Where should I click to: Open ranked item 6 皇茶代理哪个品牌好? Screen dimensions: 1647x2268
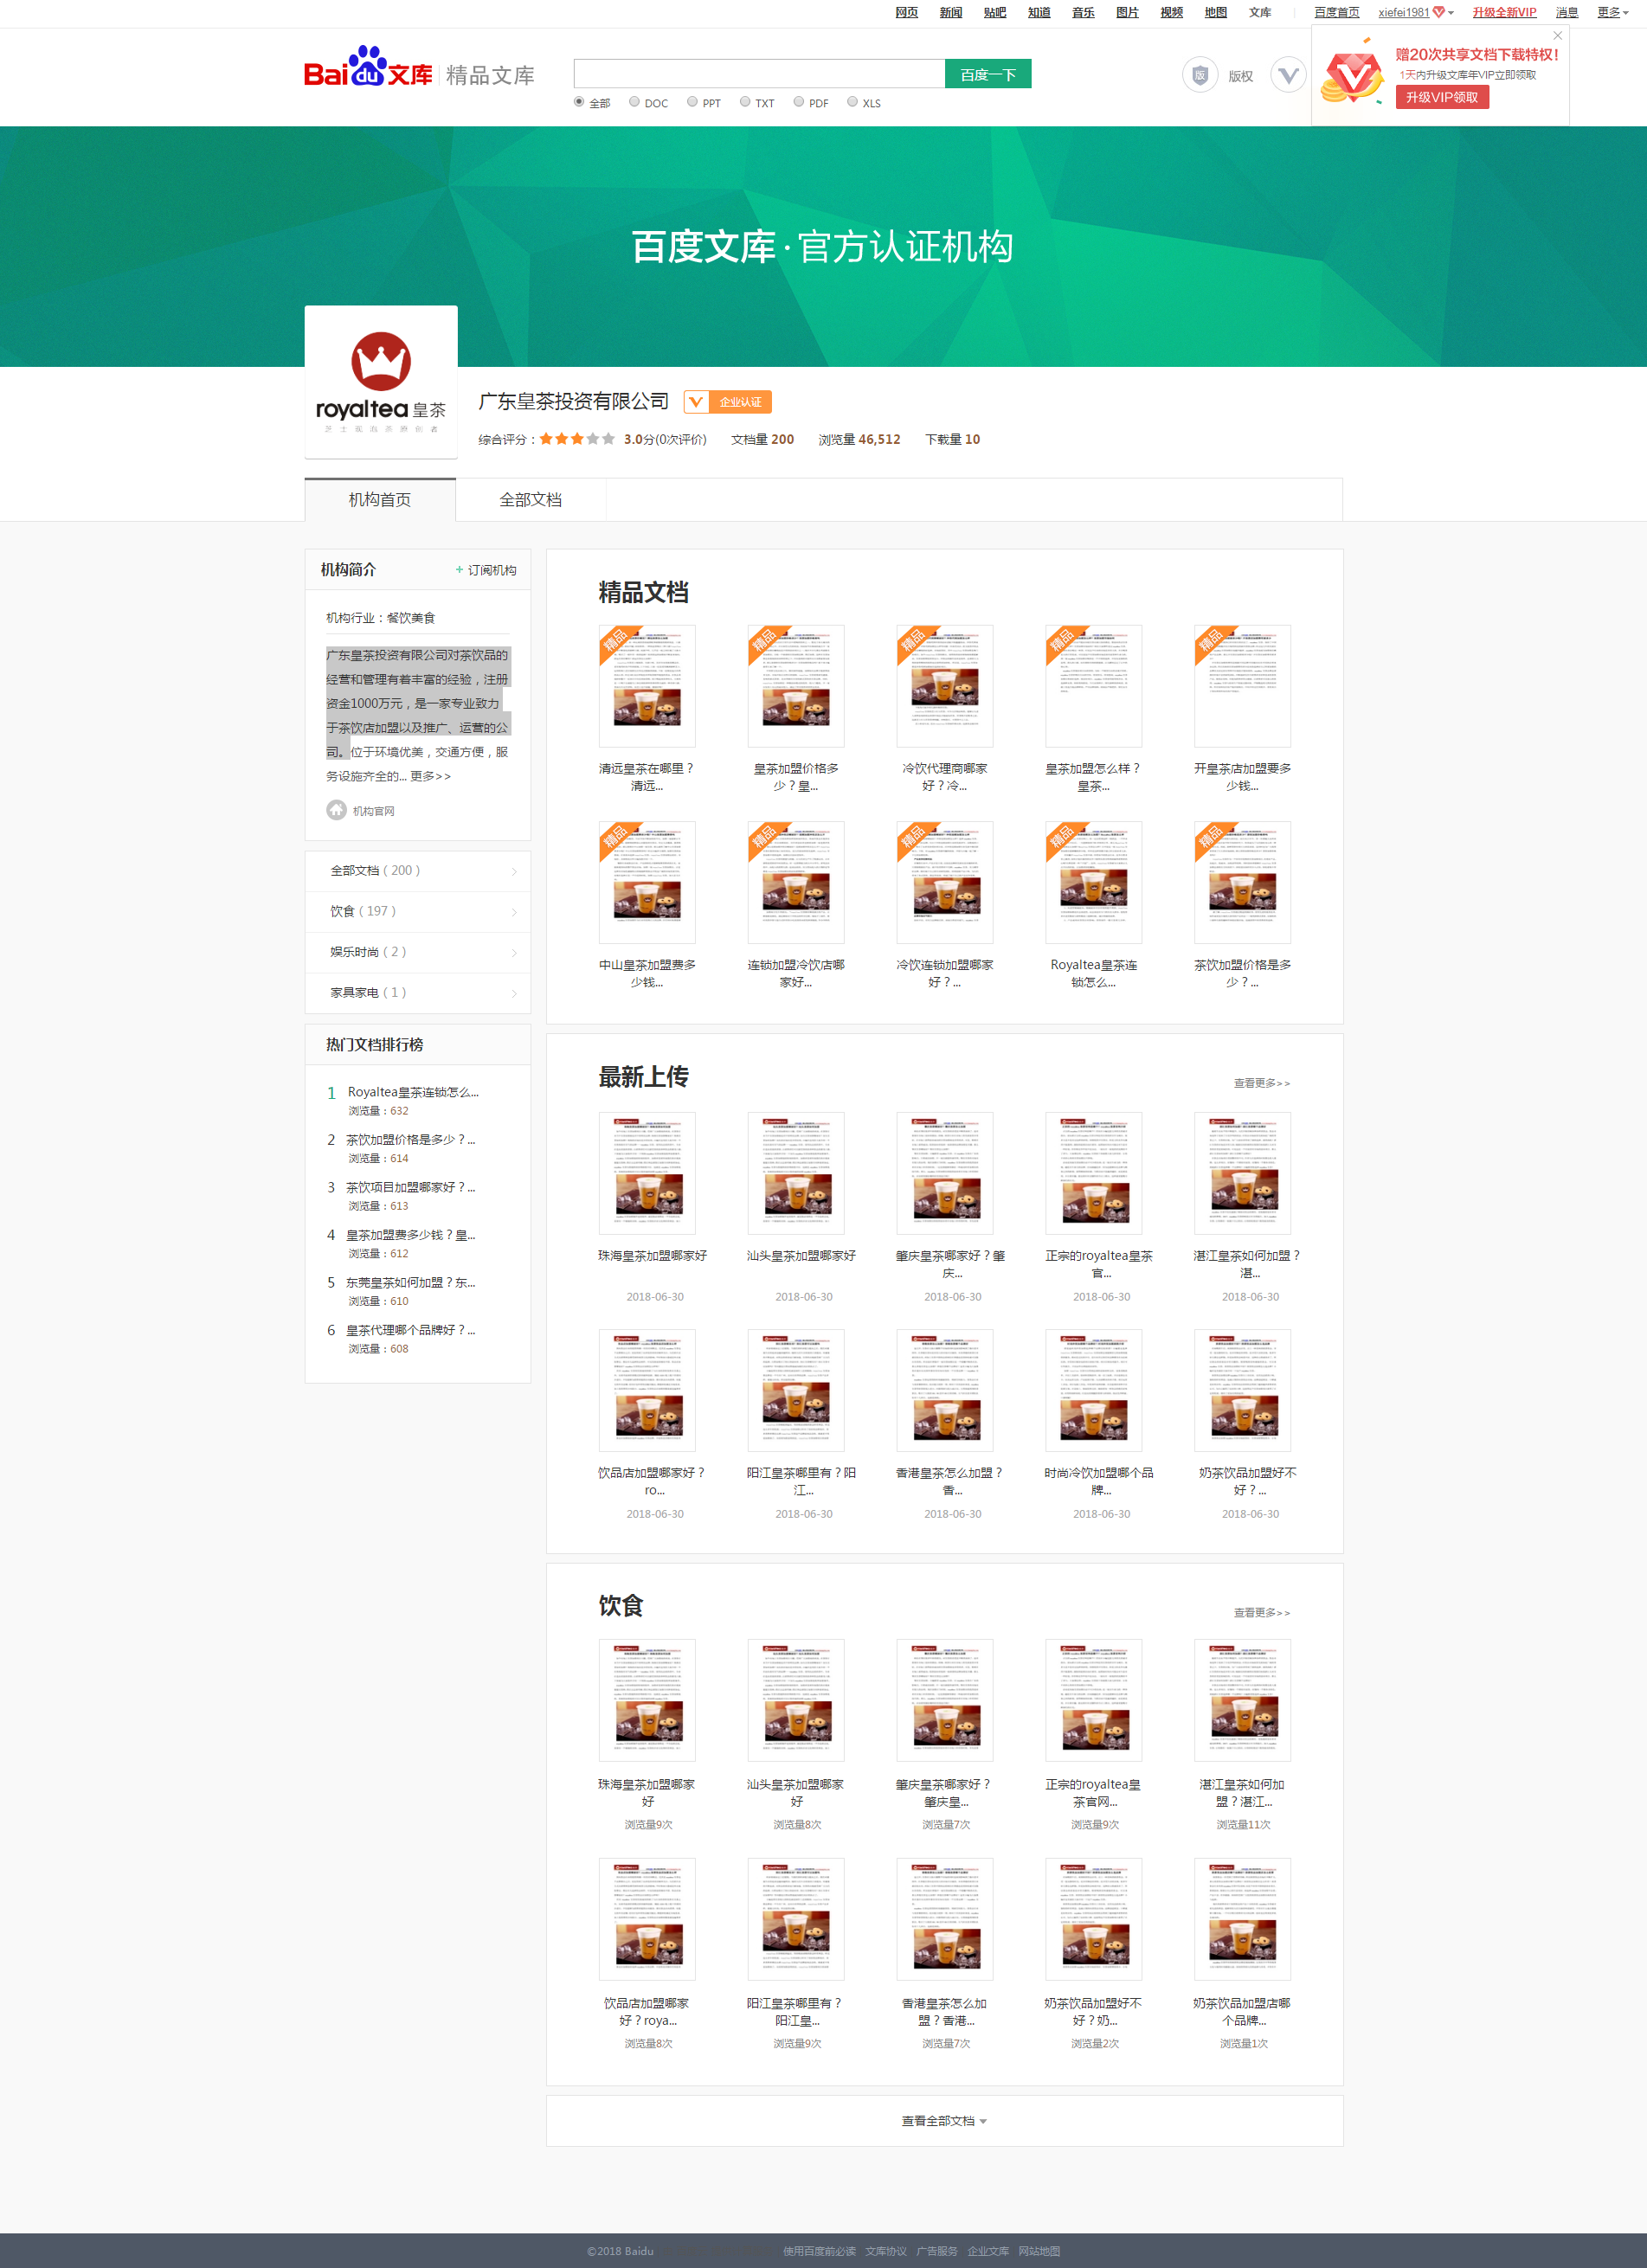point(411,1331)
